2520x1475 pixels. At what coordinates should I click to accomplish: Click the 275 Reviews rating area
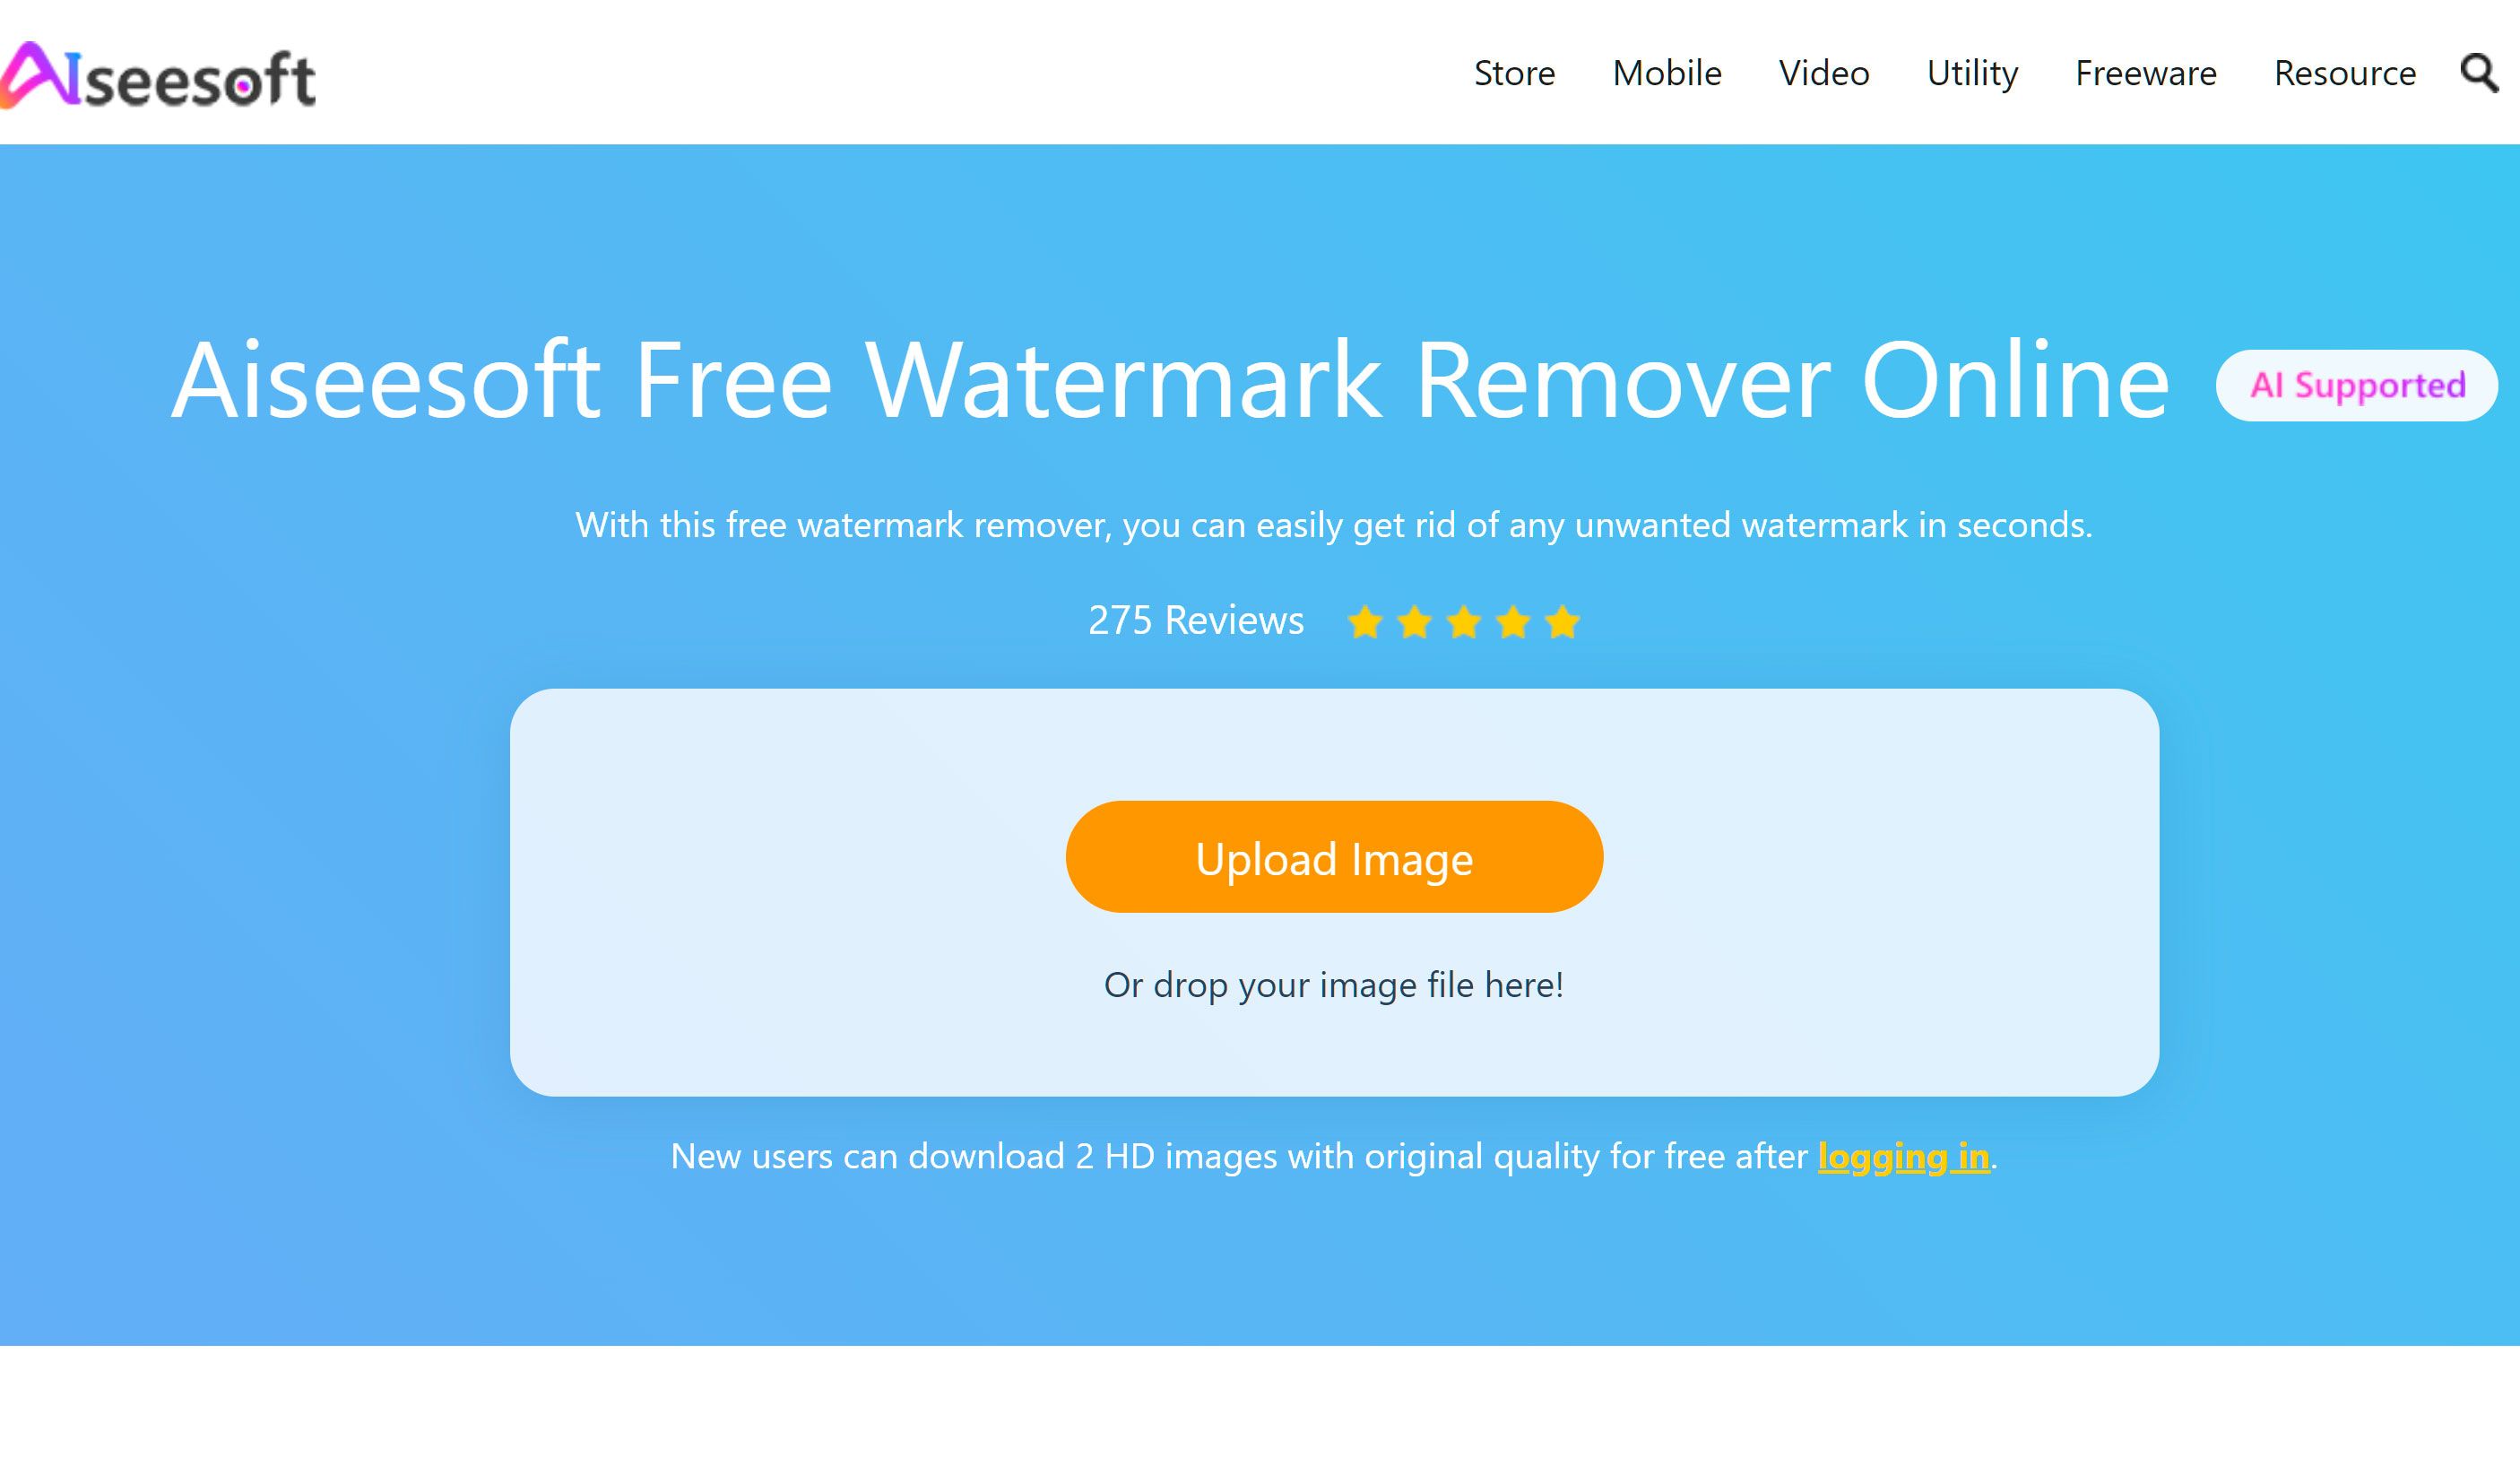click(1332, 618)
